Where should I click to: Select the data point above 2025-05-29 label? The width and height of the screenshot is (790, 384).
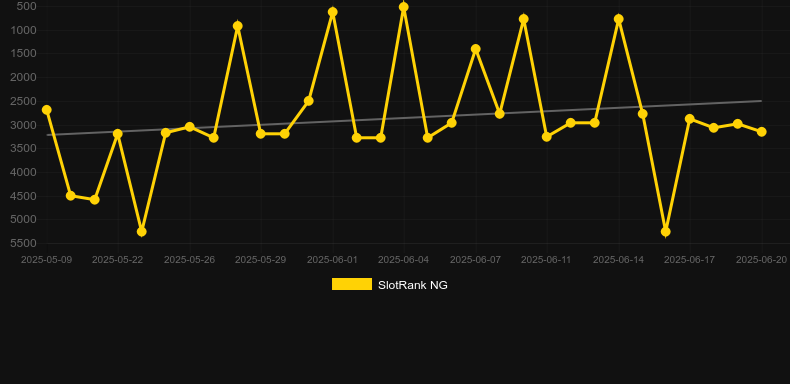260,134
